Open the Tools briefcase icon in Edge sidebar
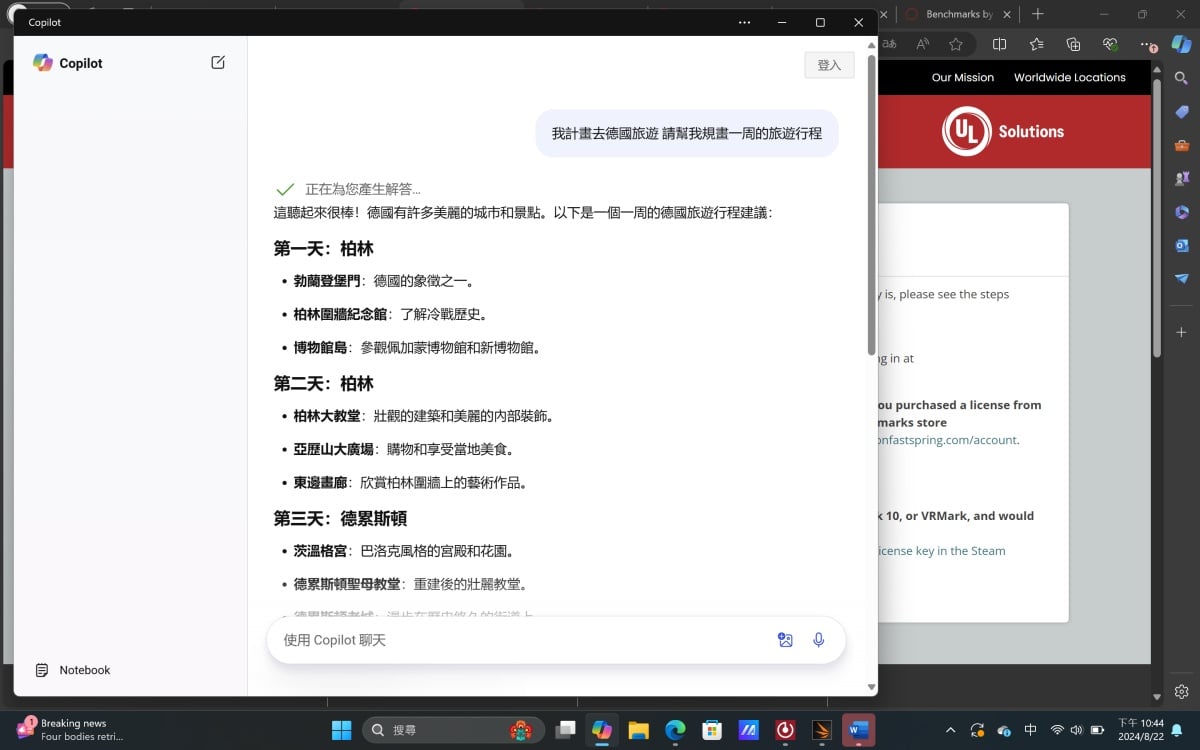Viewport: 1200px width, 750px height. (x=1181, y=146)
